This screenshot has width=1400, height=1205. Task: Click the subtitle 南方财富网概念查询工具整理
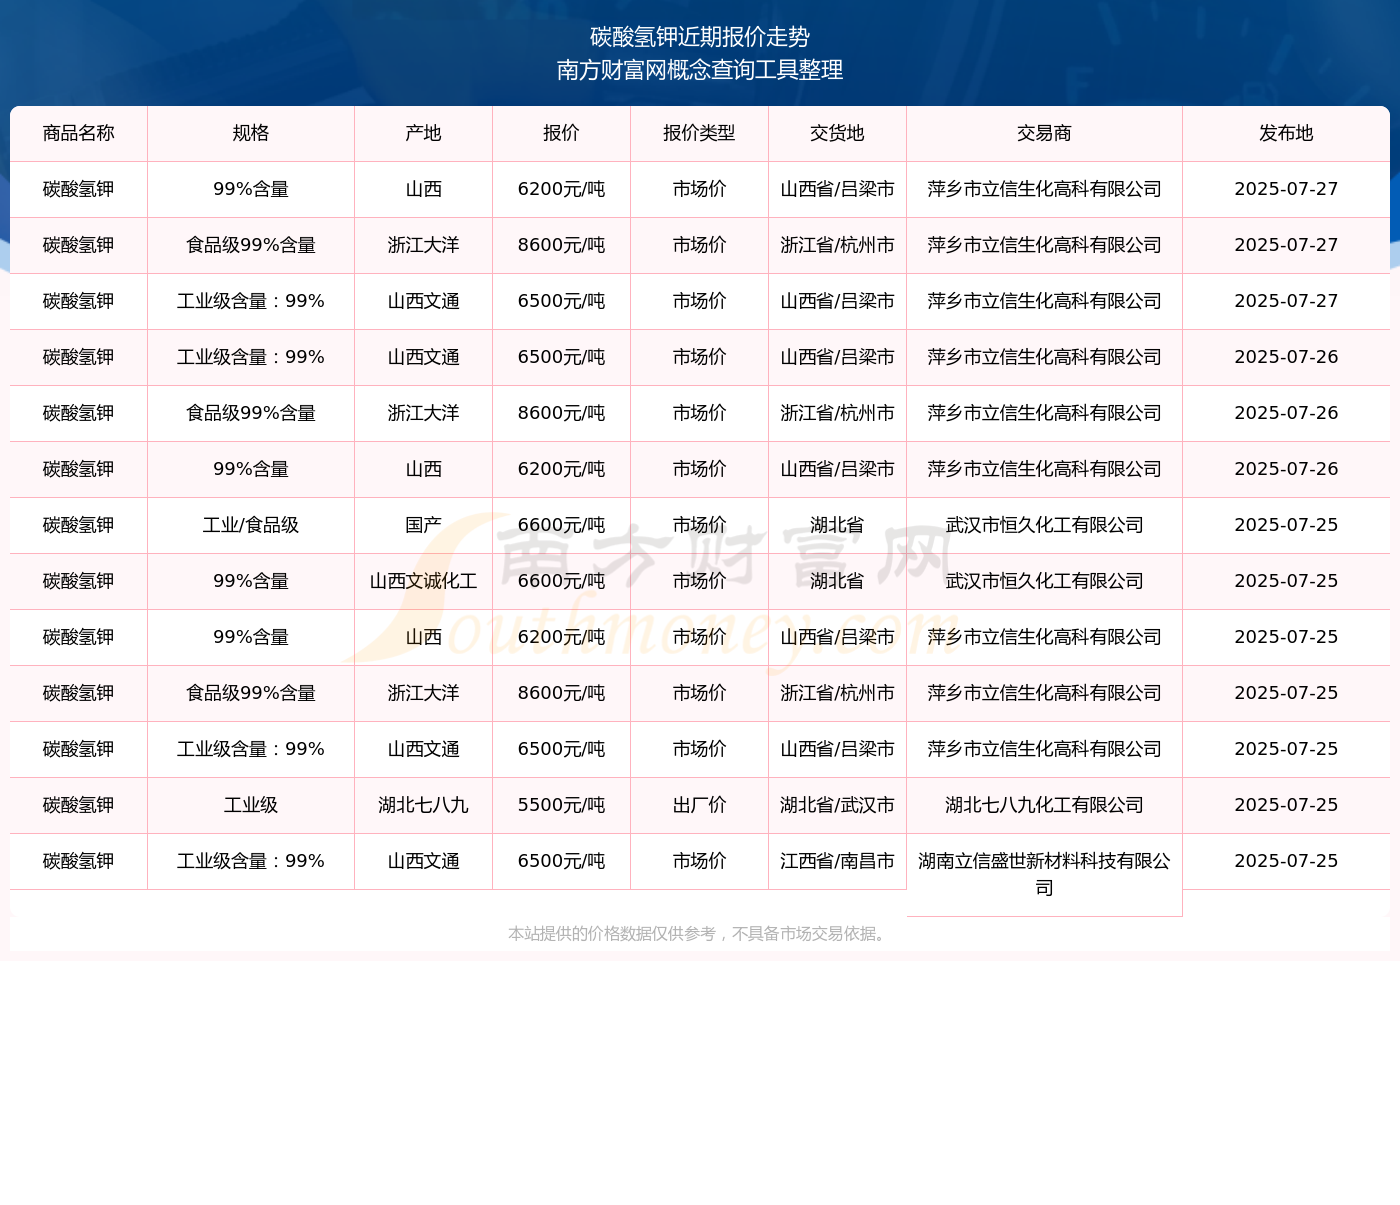700,70
